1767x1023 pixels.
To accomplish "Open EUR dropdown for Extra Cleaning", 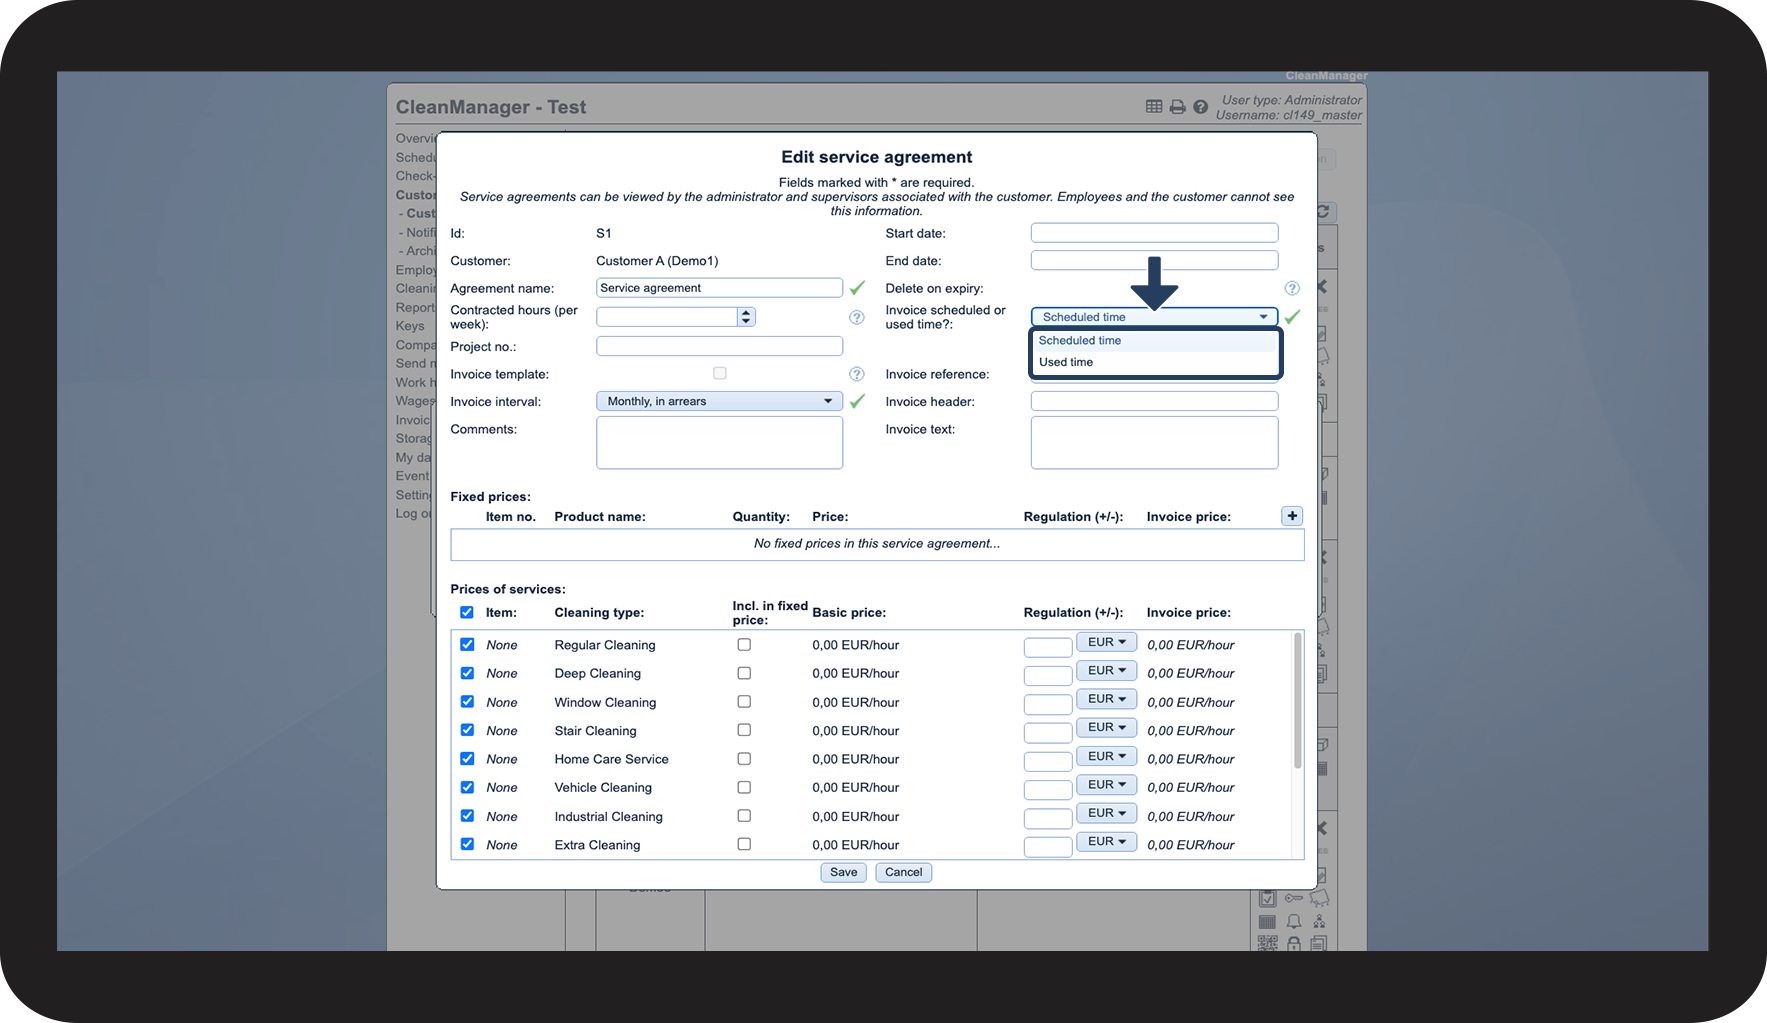I will pos(1107,842).
